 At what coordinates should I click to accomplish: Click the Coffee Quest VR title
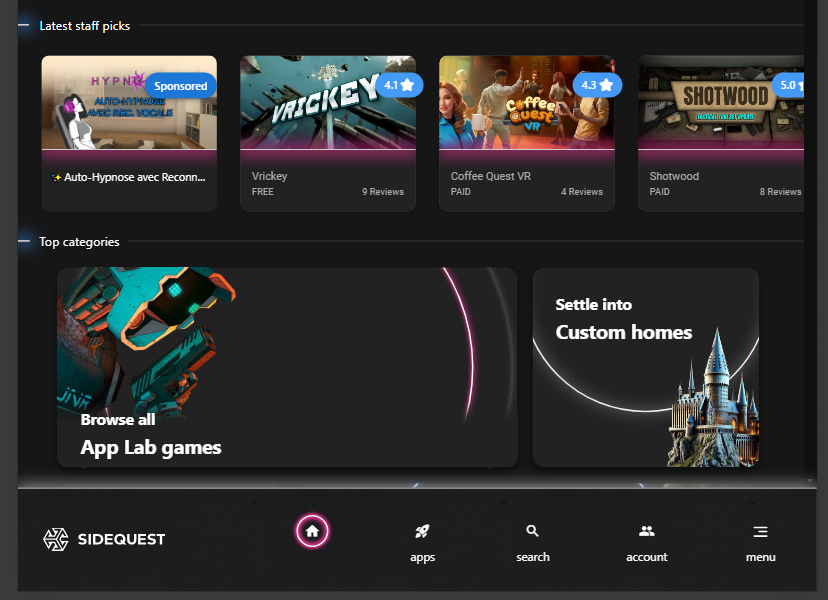(x=491, y=176)
